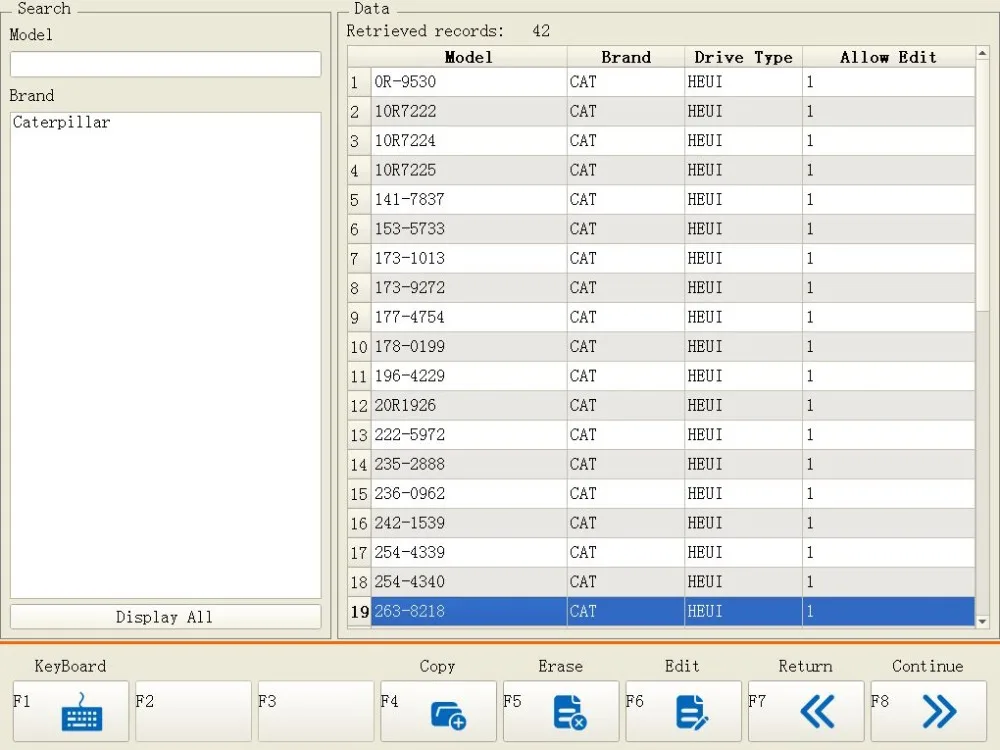Type in the Model search field
The width and height of the screenshot is (1000, 750).
tap(165, 65)
